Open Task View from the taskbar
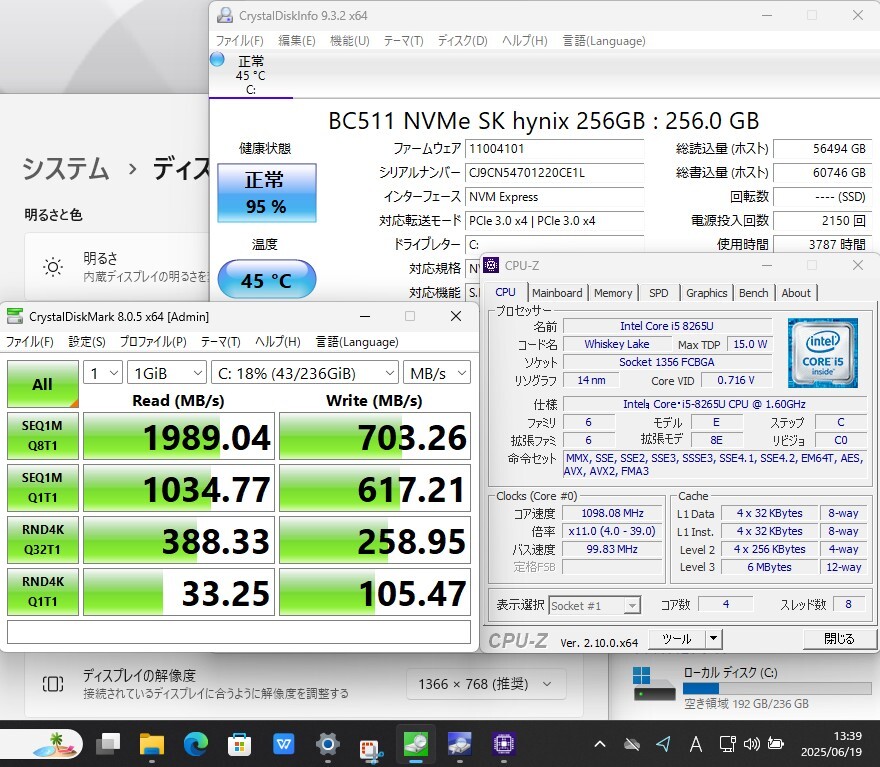Image resolution: width=880 pixels, height=767 pixels. (108, 745)
